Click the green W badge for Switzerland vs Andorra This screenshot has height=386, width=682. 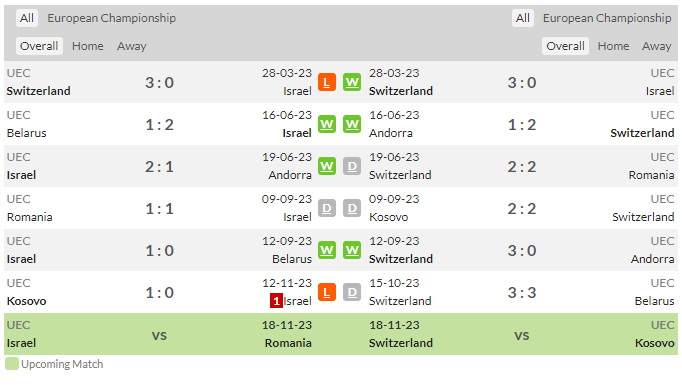352,250
